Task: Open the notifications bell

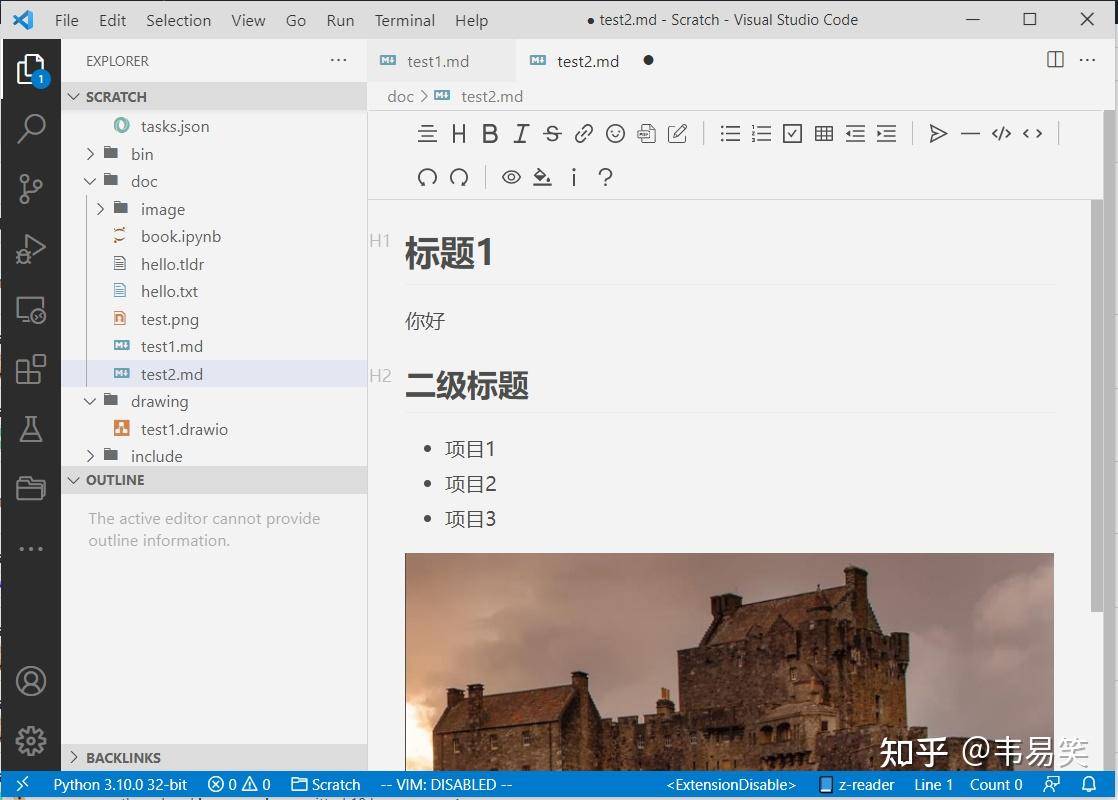Action: (1089, 785)
